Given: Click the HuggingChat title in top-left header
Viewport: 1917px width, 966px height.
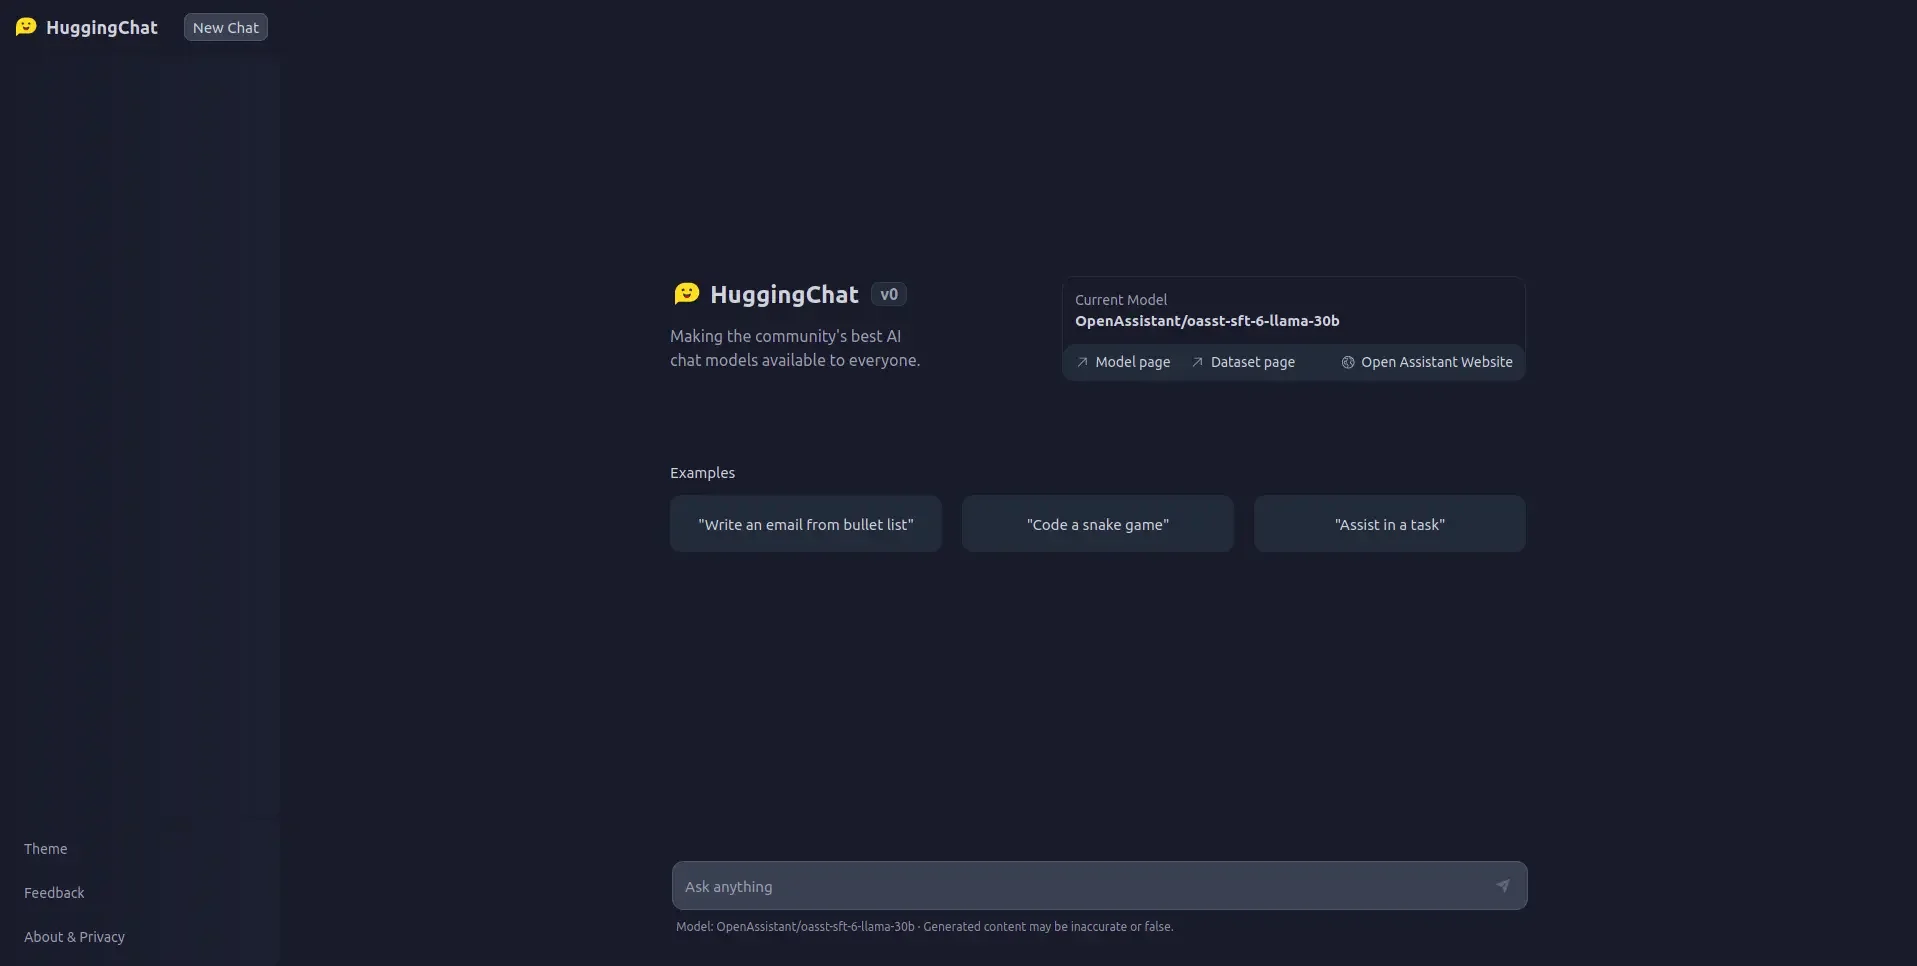Looking at the screenshot, I should click(102, 28).
